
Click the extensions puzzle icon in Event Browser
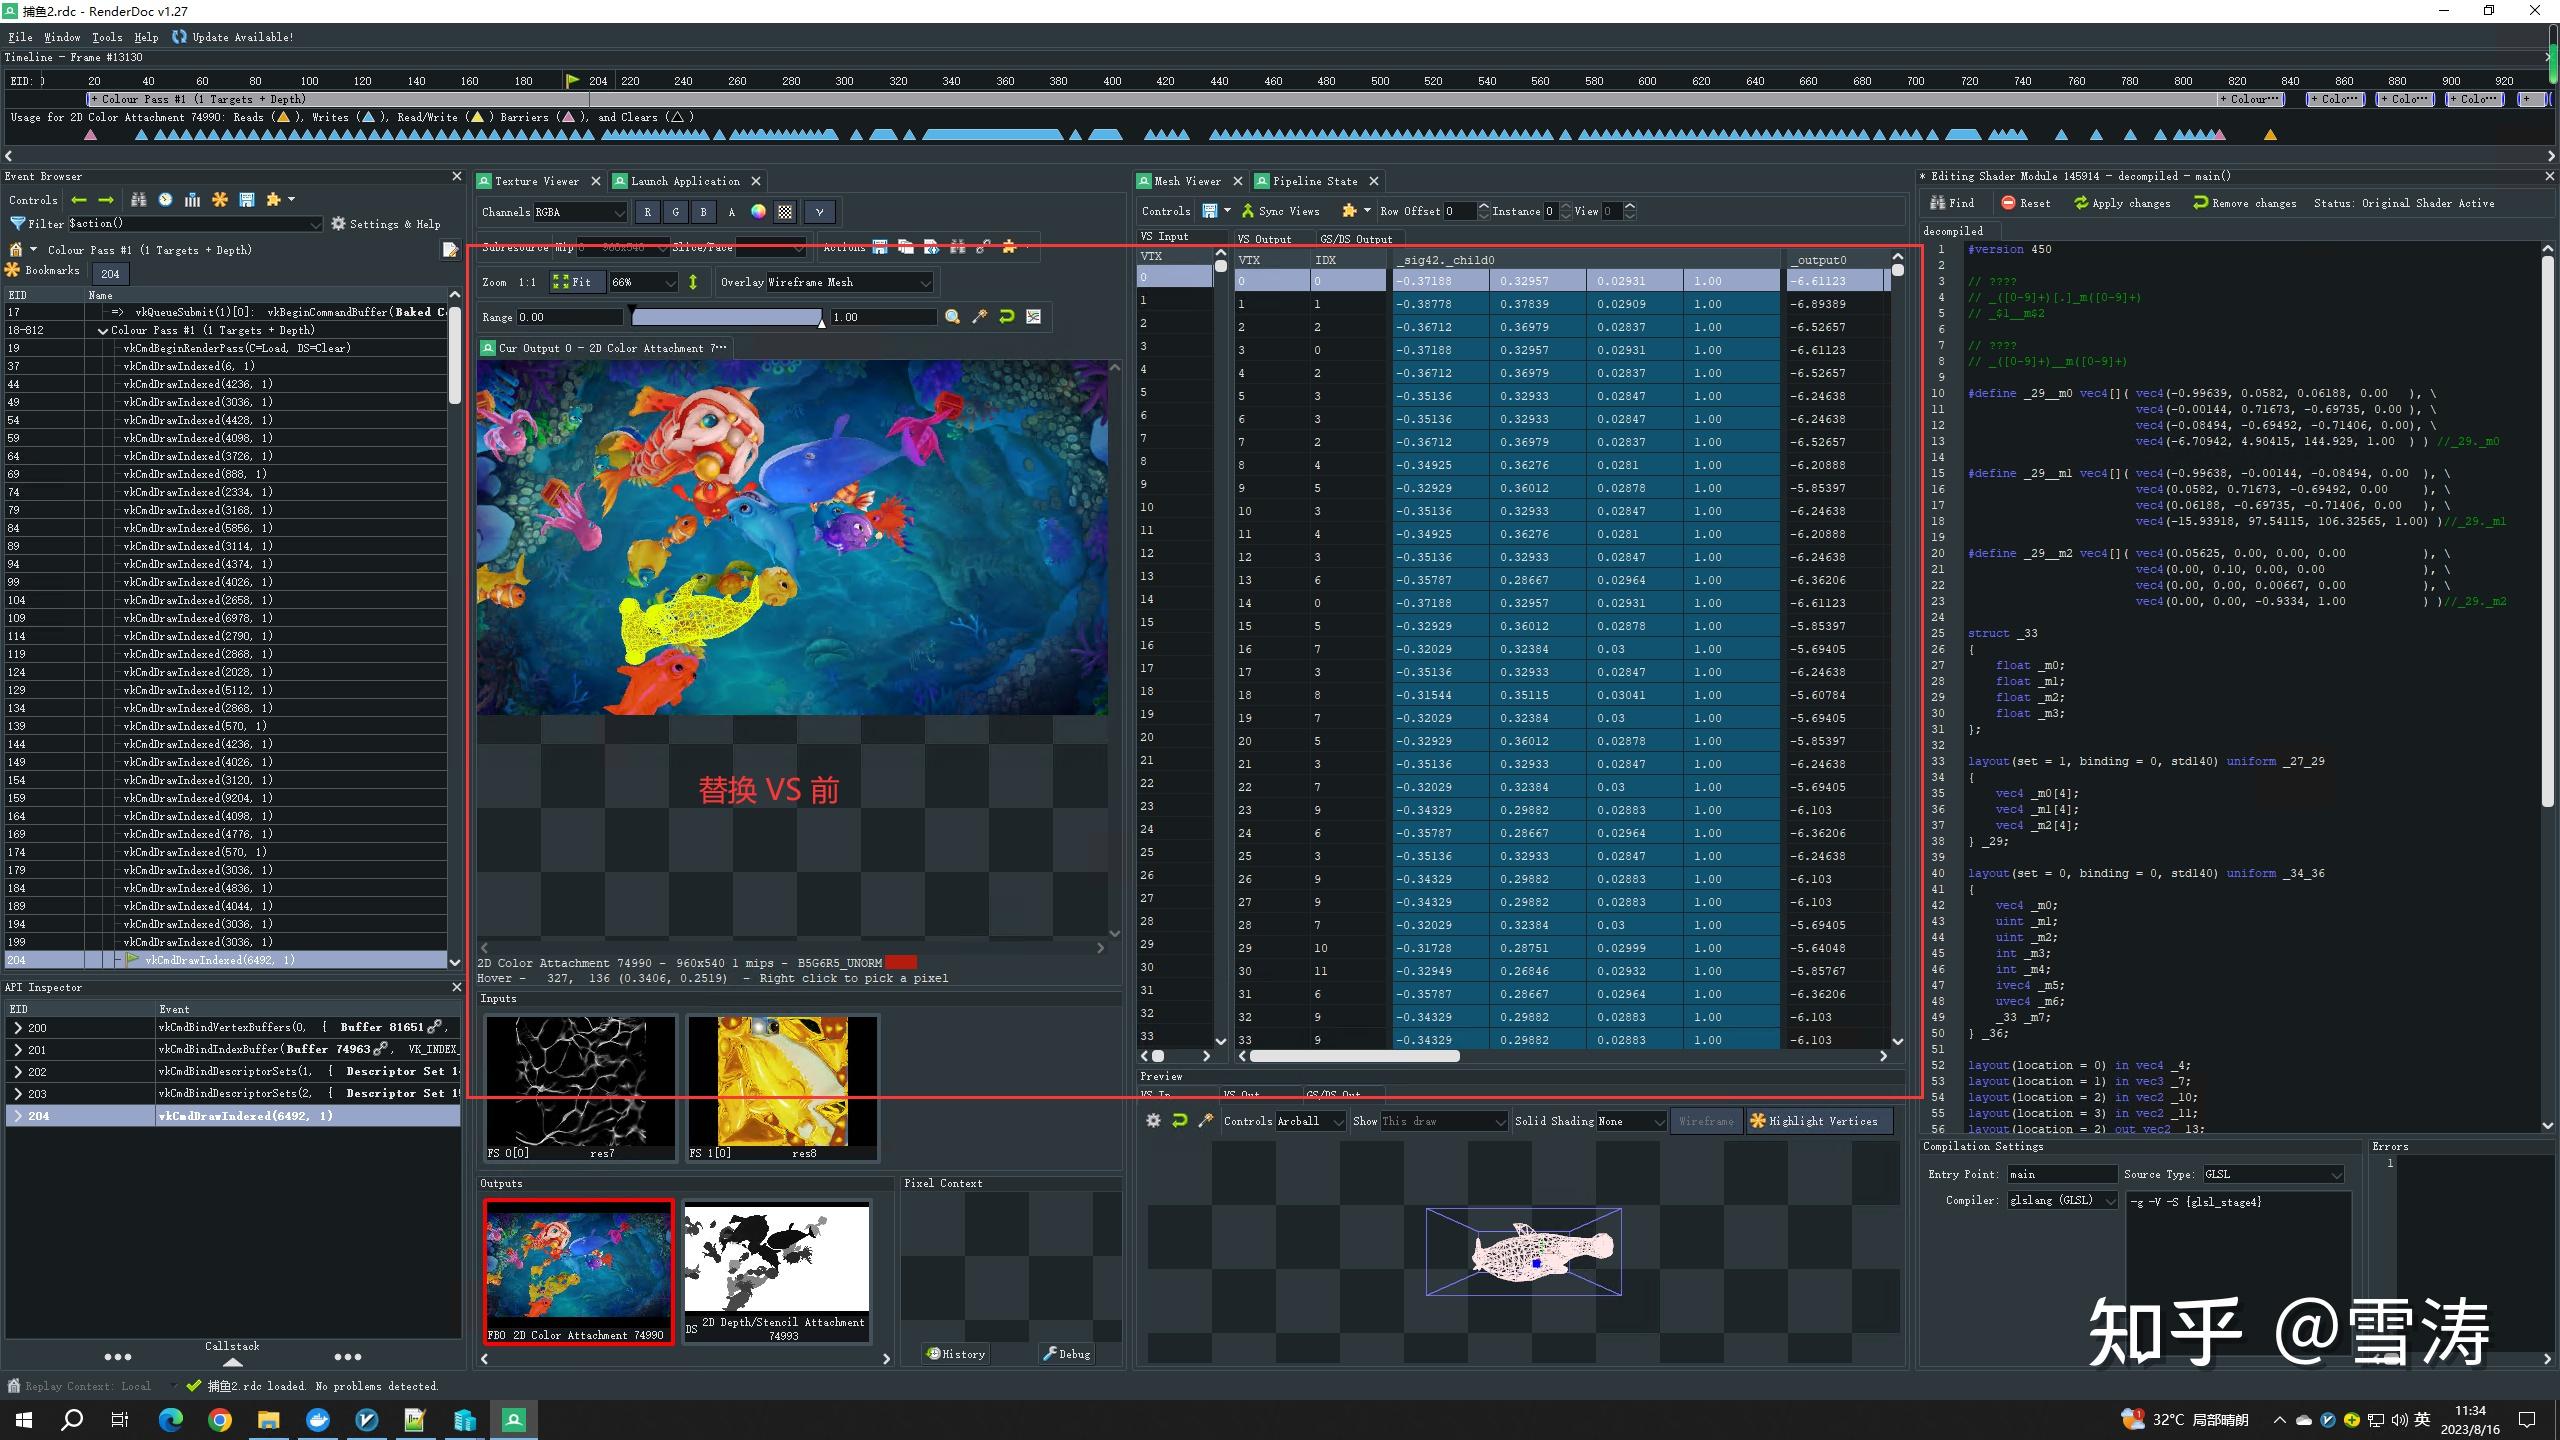point(274,200)
